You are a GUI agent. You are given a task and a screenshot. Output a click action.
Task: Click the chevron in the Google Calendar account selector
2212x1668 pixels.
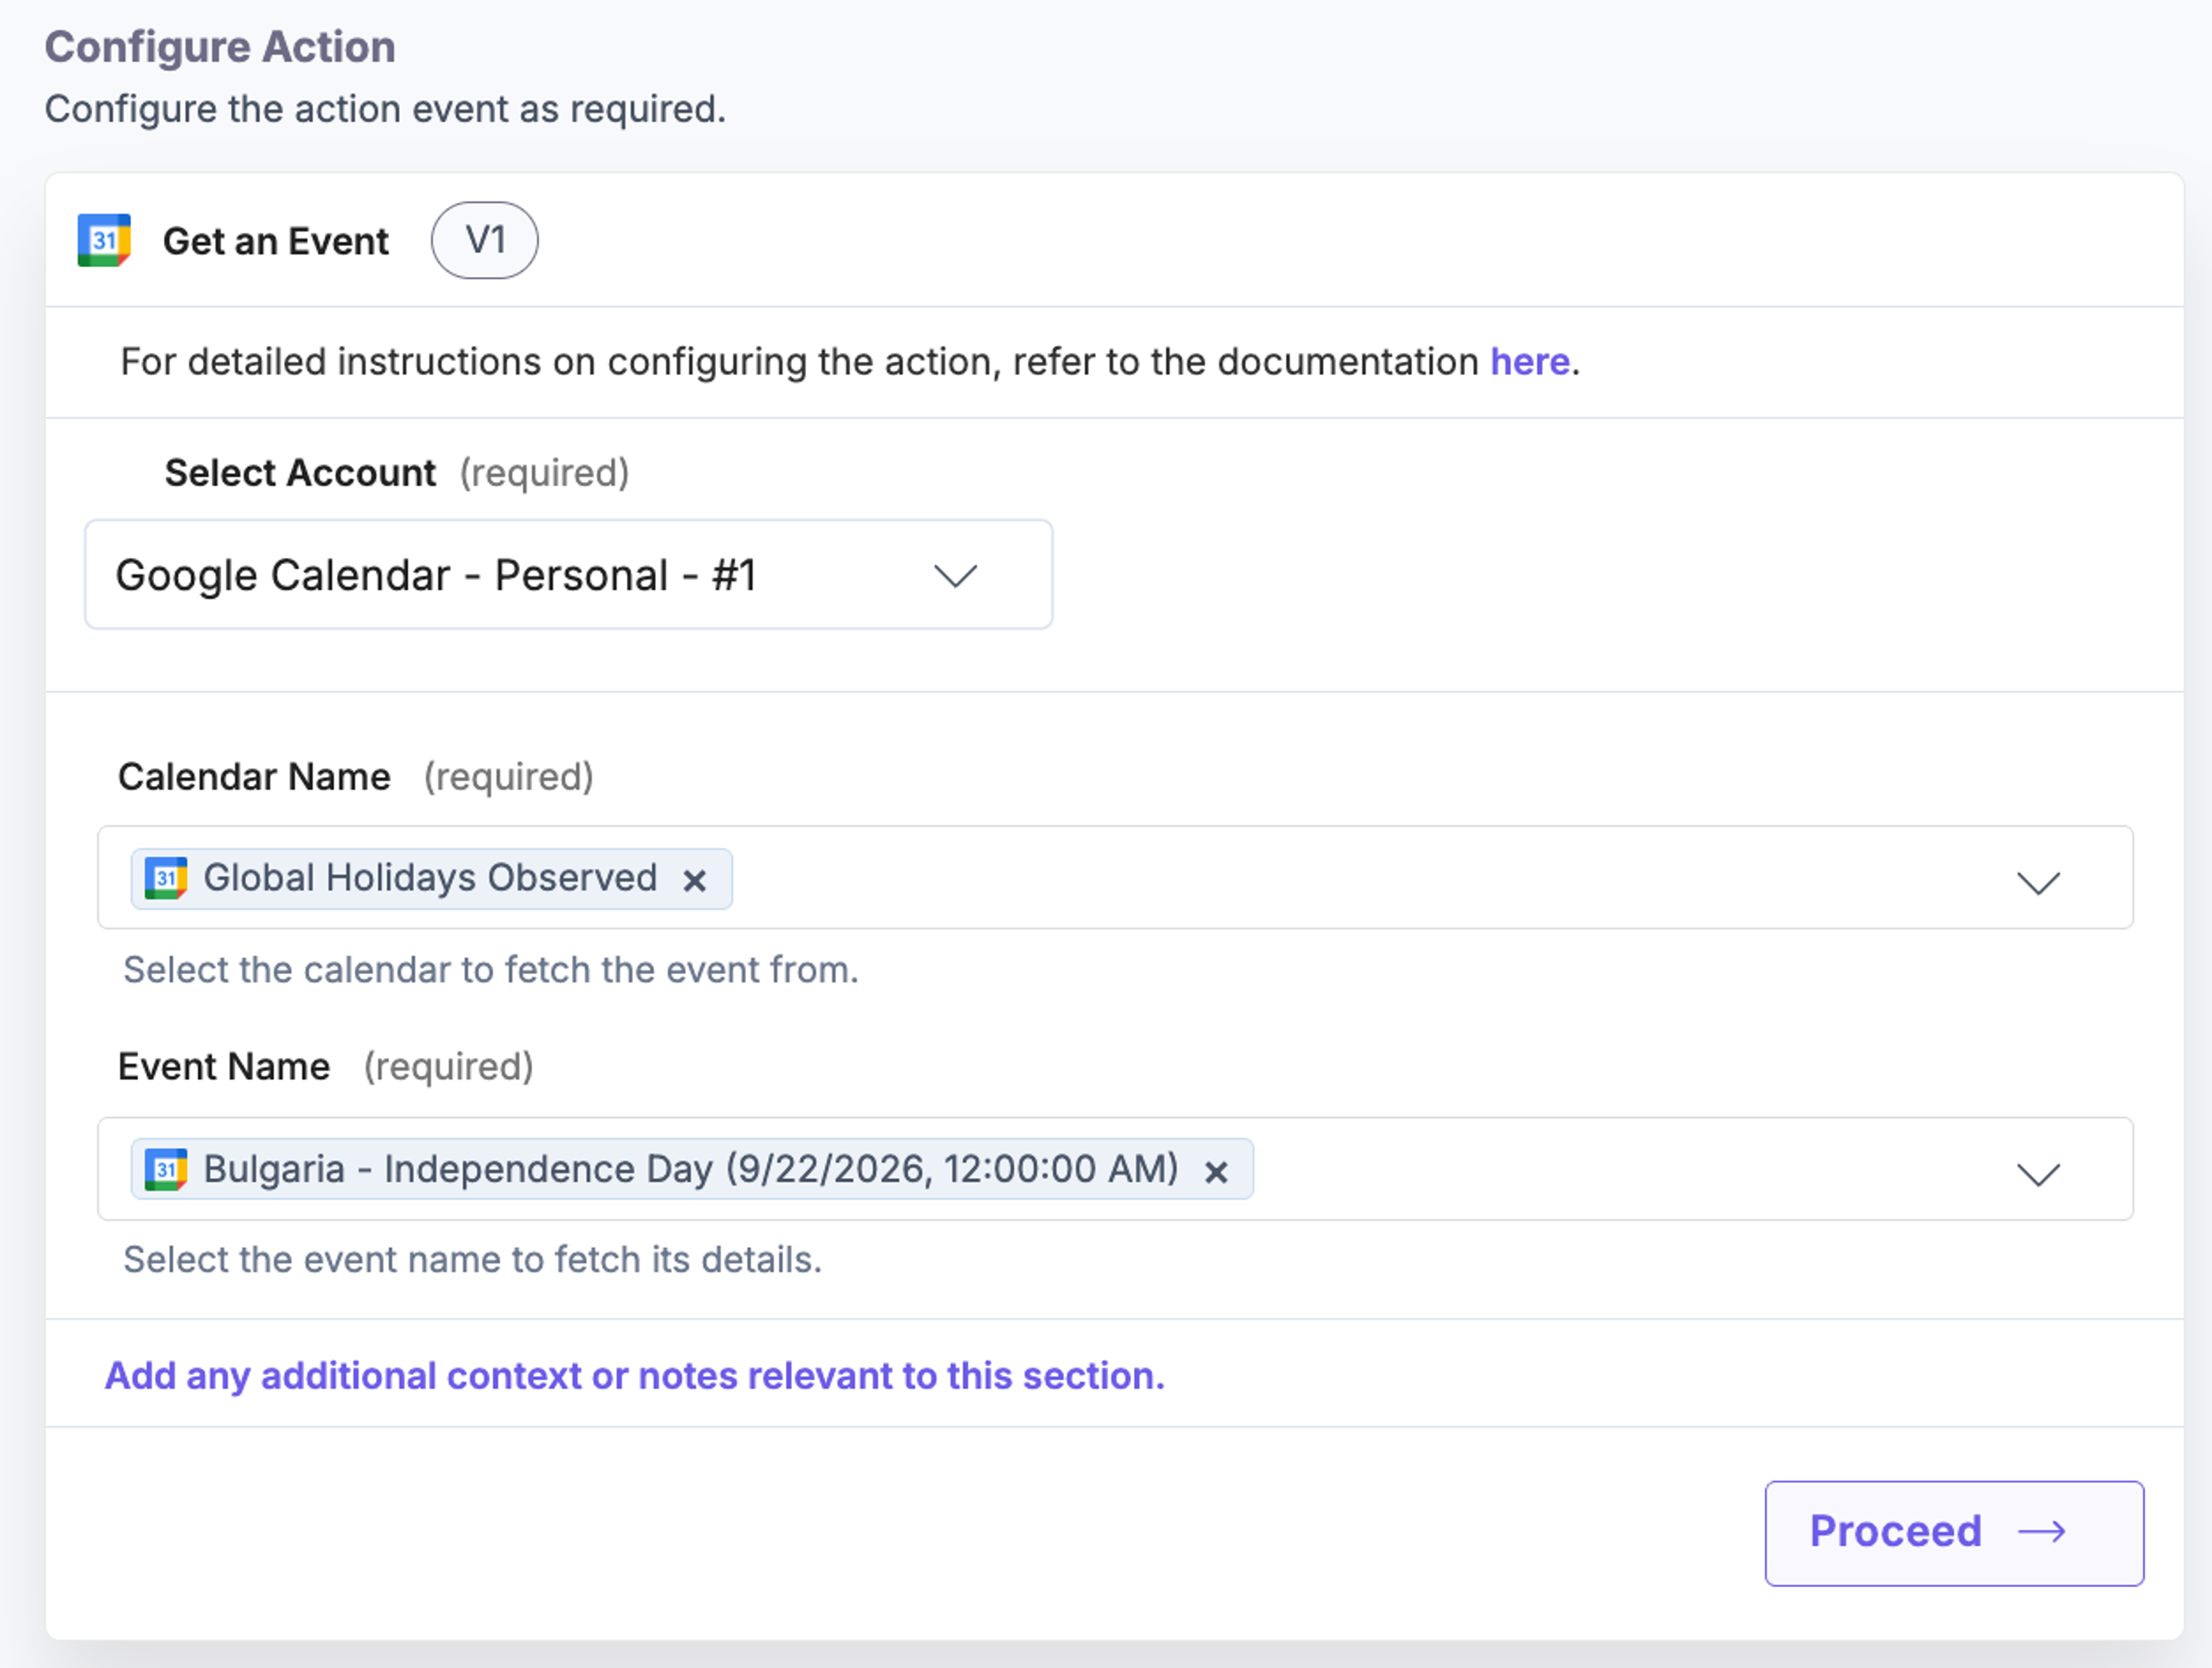[955, 577]
